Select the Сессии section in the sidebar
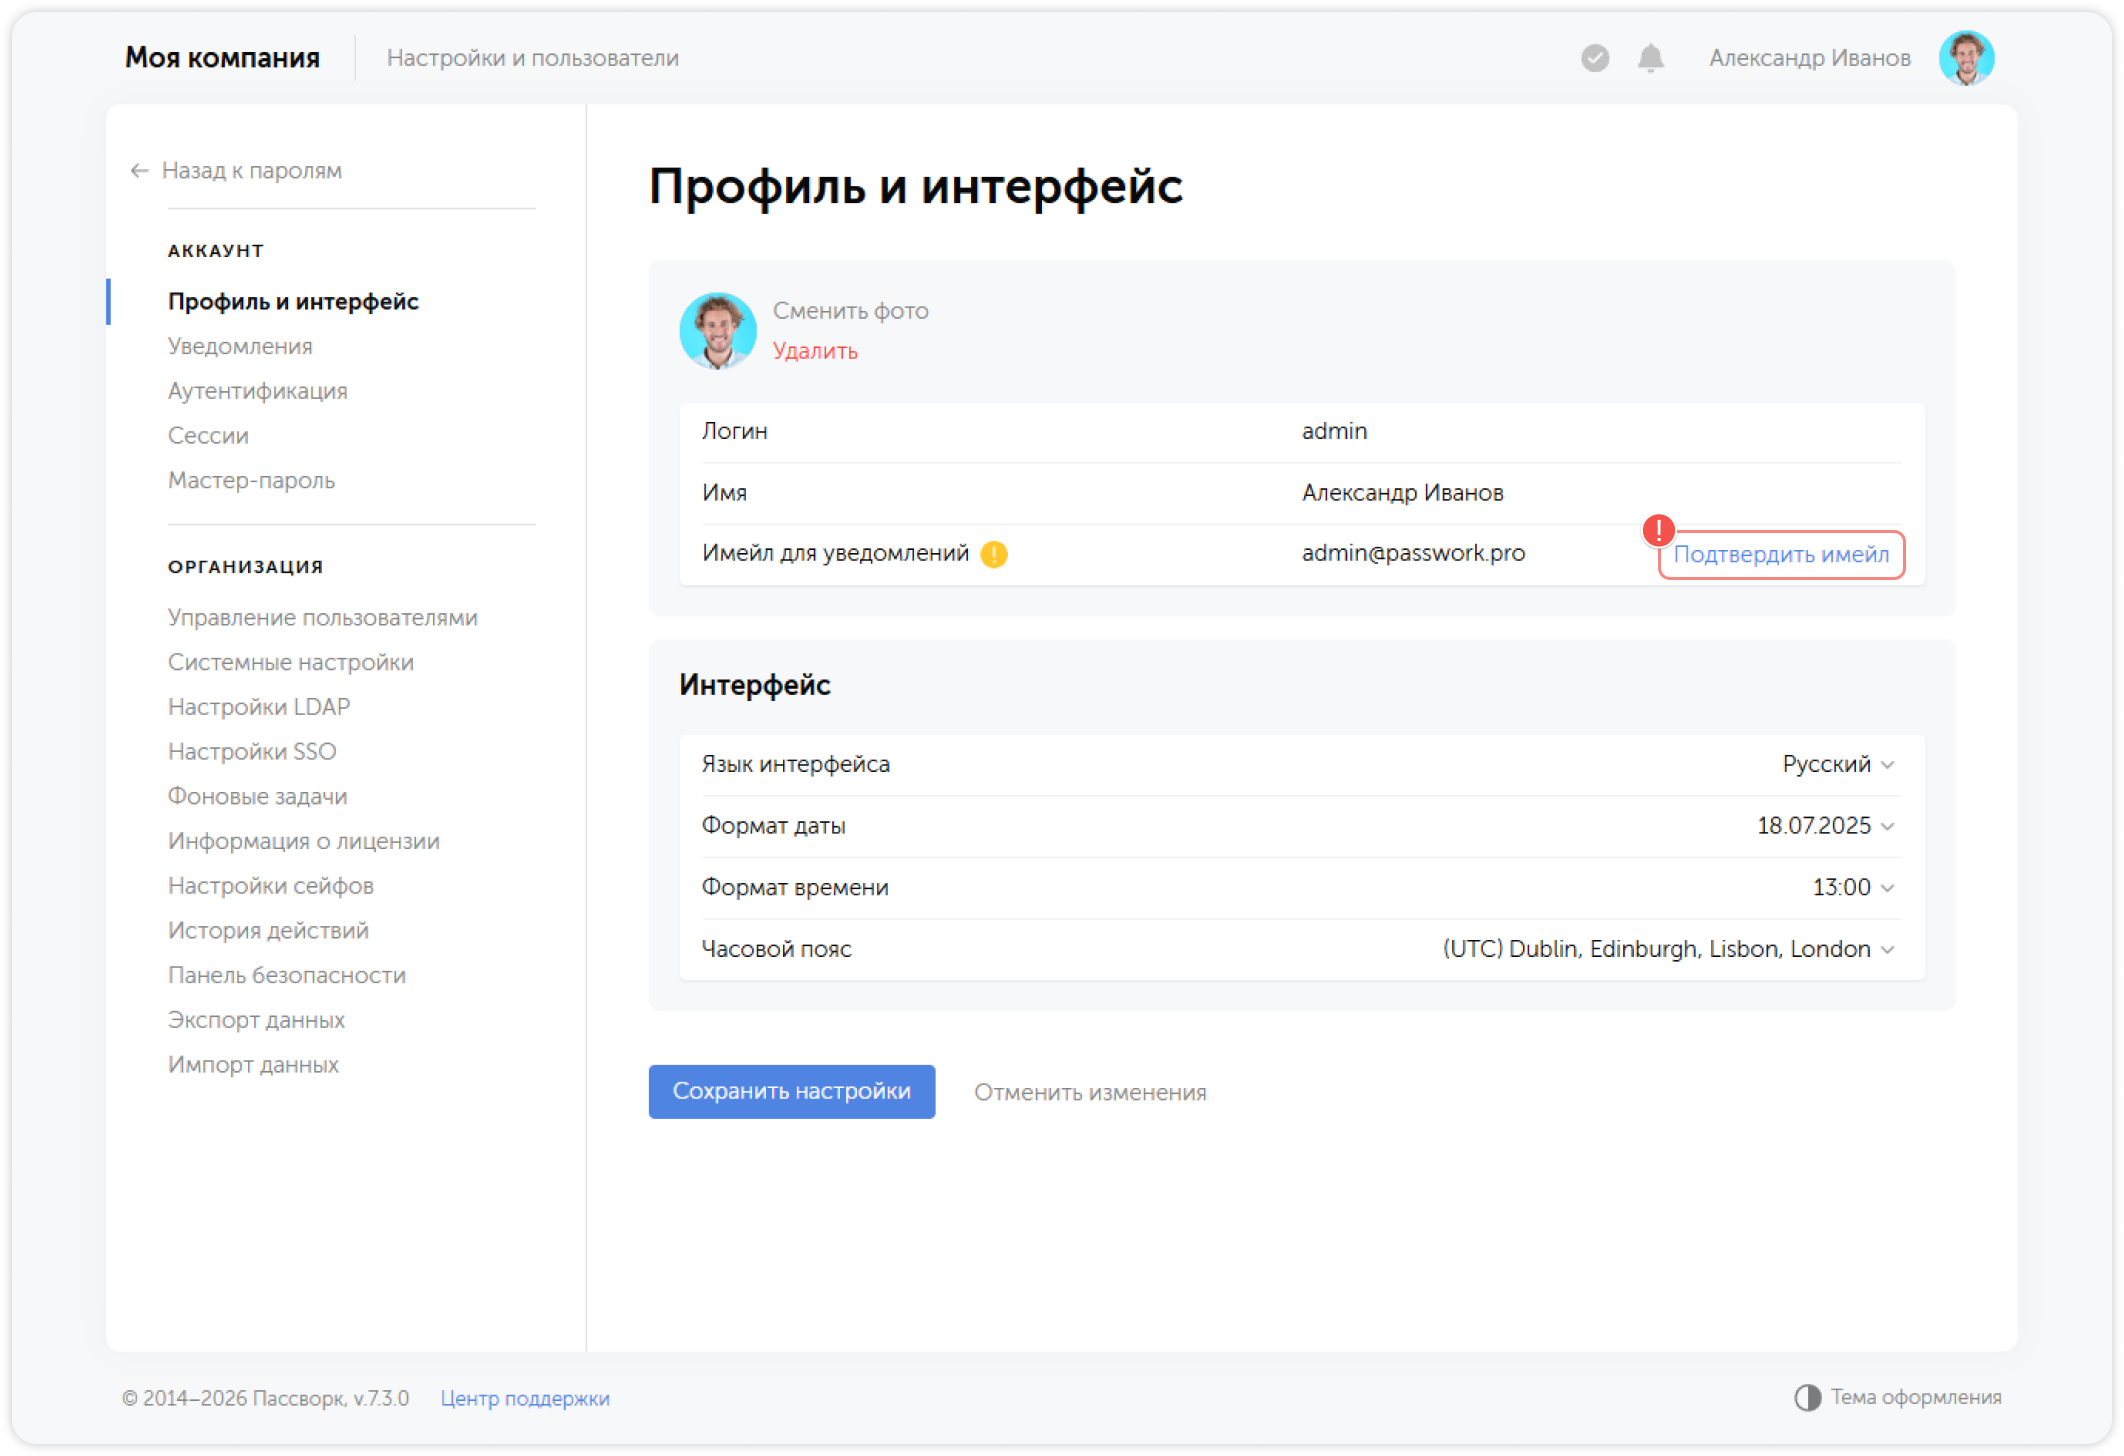 click(207, 436)
